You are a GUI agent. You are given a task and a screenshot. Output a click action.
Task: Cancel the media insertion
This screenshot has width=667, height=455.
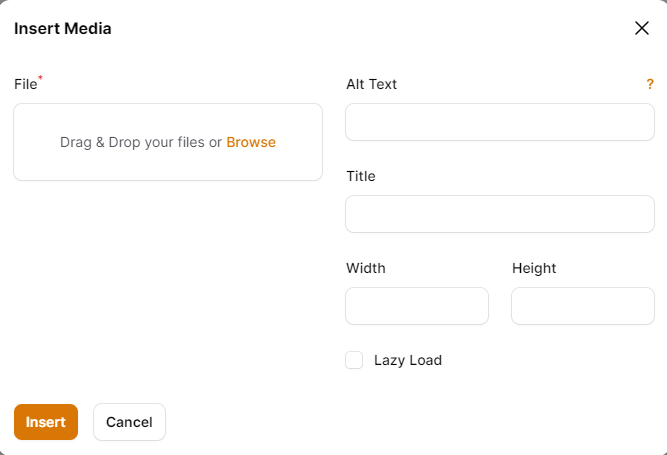coord(129,422)
